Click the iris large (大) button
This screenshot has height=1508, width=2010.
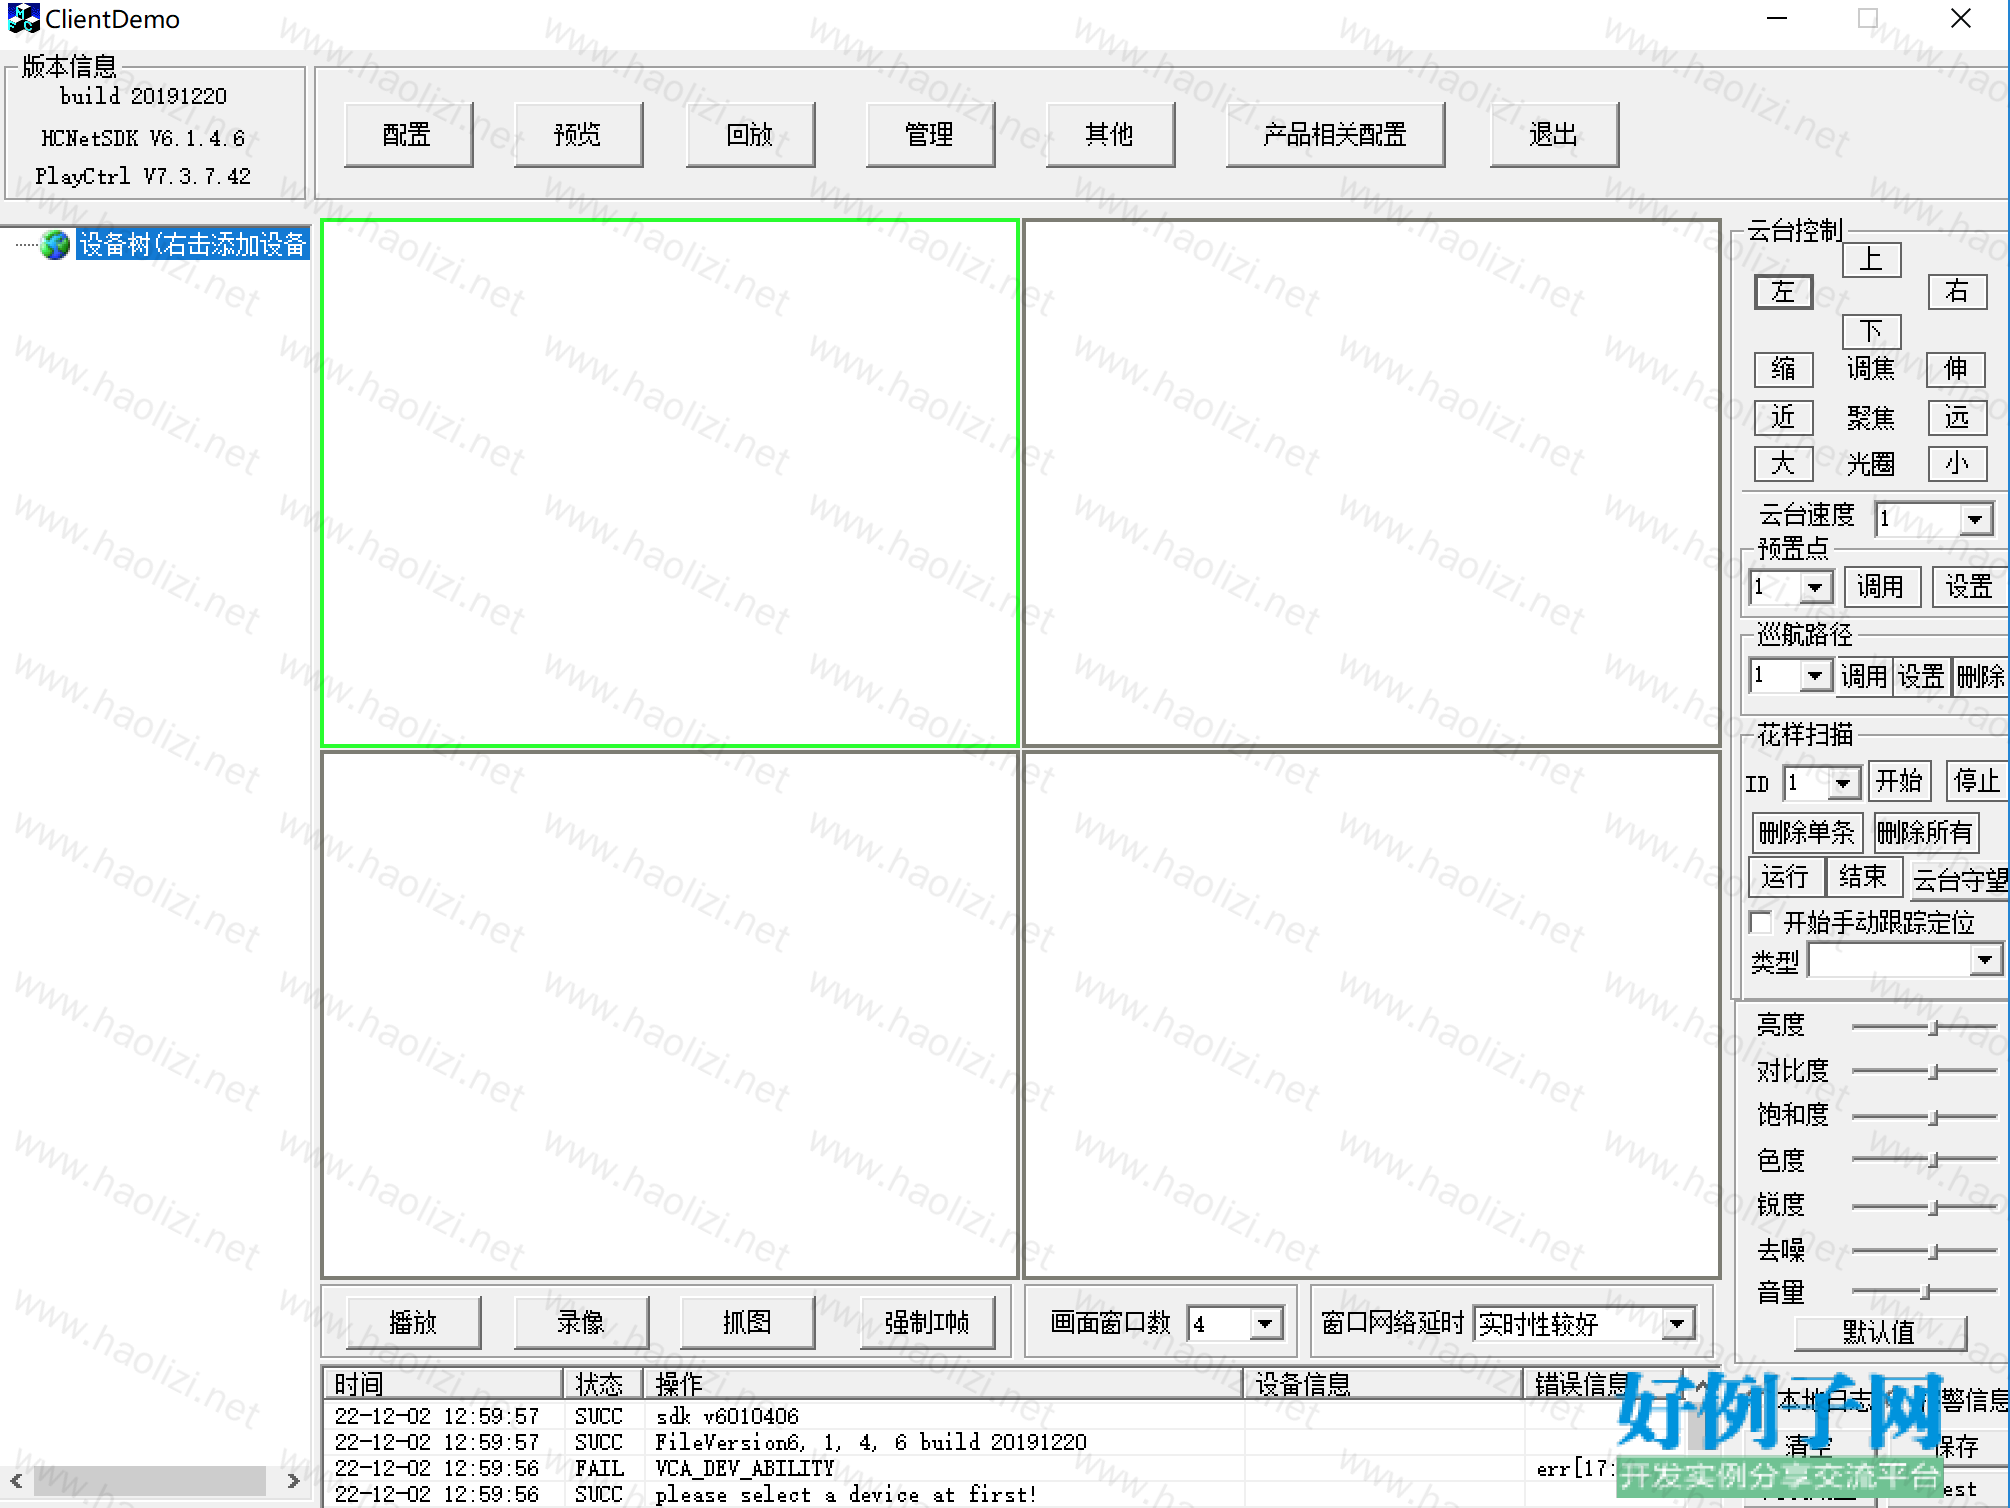(x=1783, y=464)
